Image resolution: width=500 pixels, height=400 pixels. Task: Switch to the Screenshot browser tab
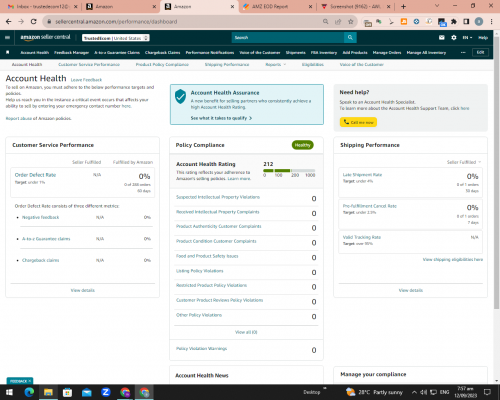click(355, 7)
